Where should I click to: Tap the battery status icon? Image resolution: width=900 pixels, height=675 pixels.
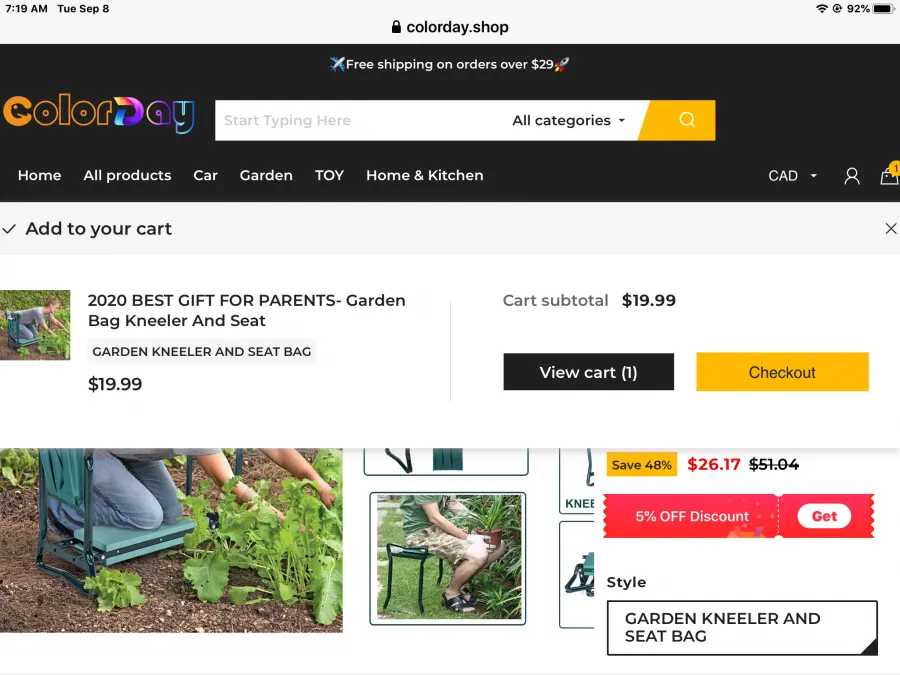click(x=883, y=9)
